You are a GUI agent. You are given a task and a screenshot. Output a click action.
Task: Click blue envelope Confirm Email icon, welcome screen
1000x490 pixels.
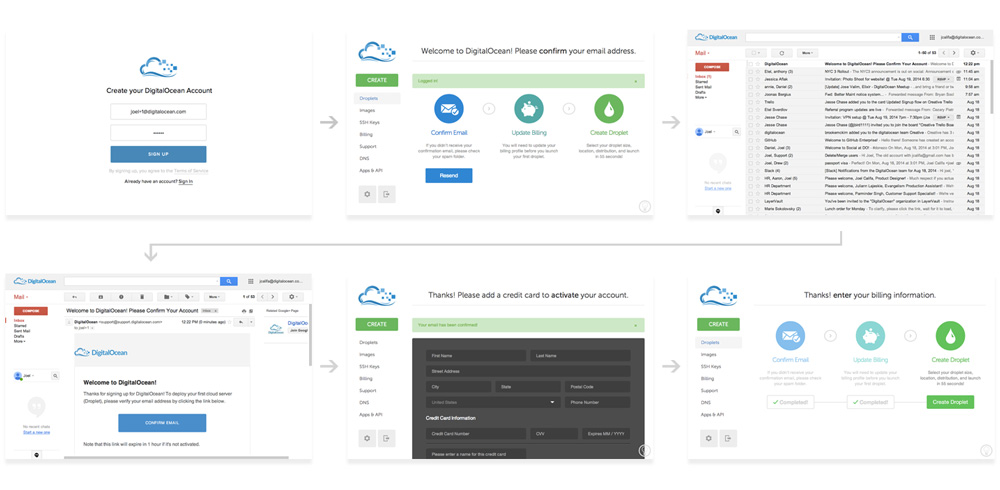[449, 108]
